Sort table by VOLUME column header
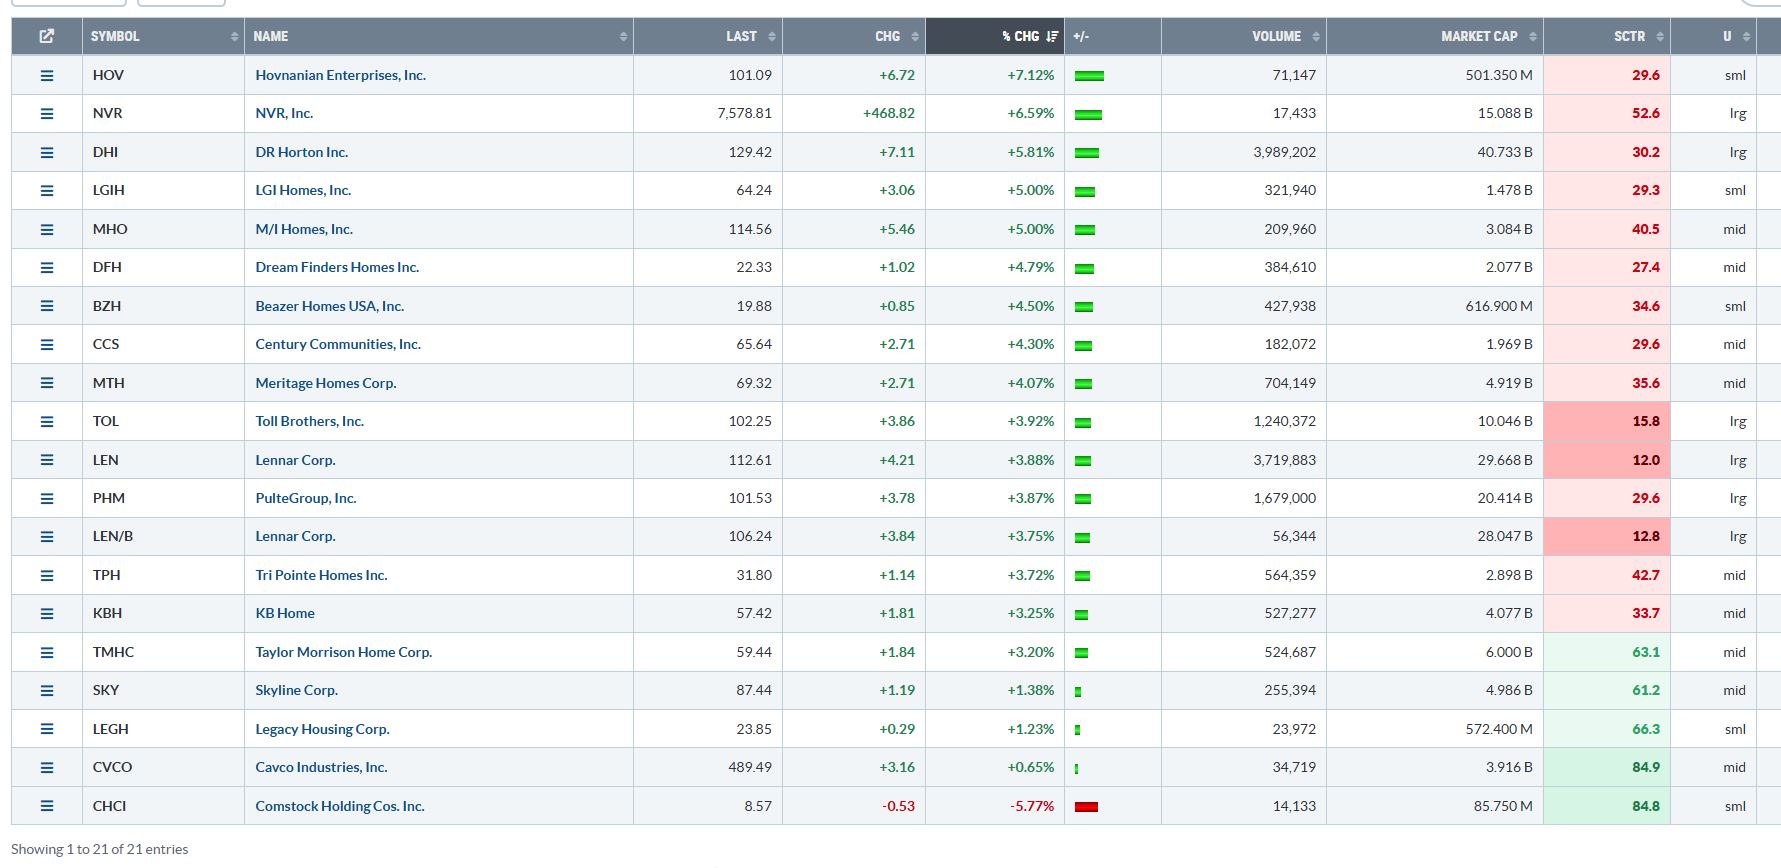The image size is (1781, 868). pos(1276,36)
